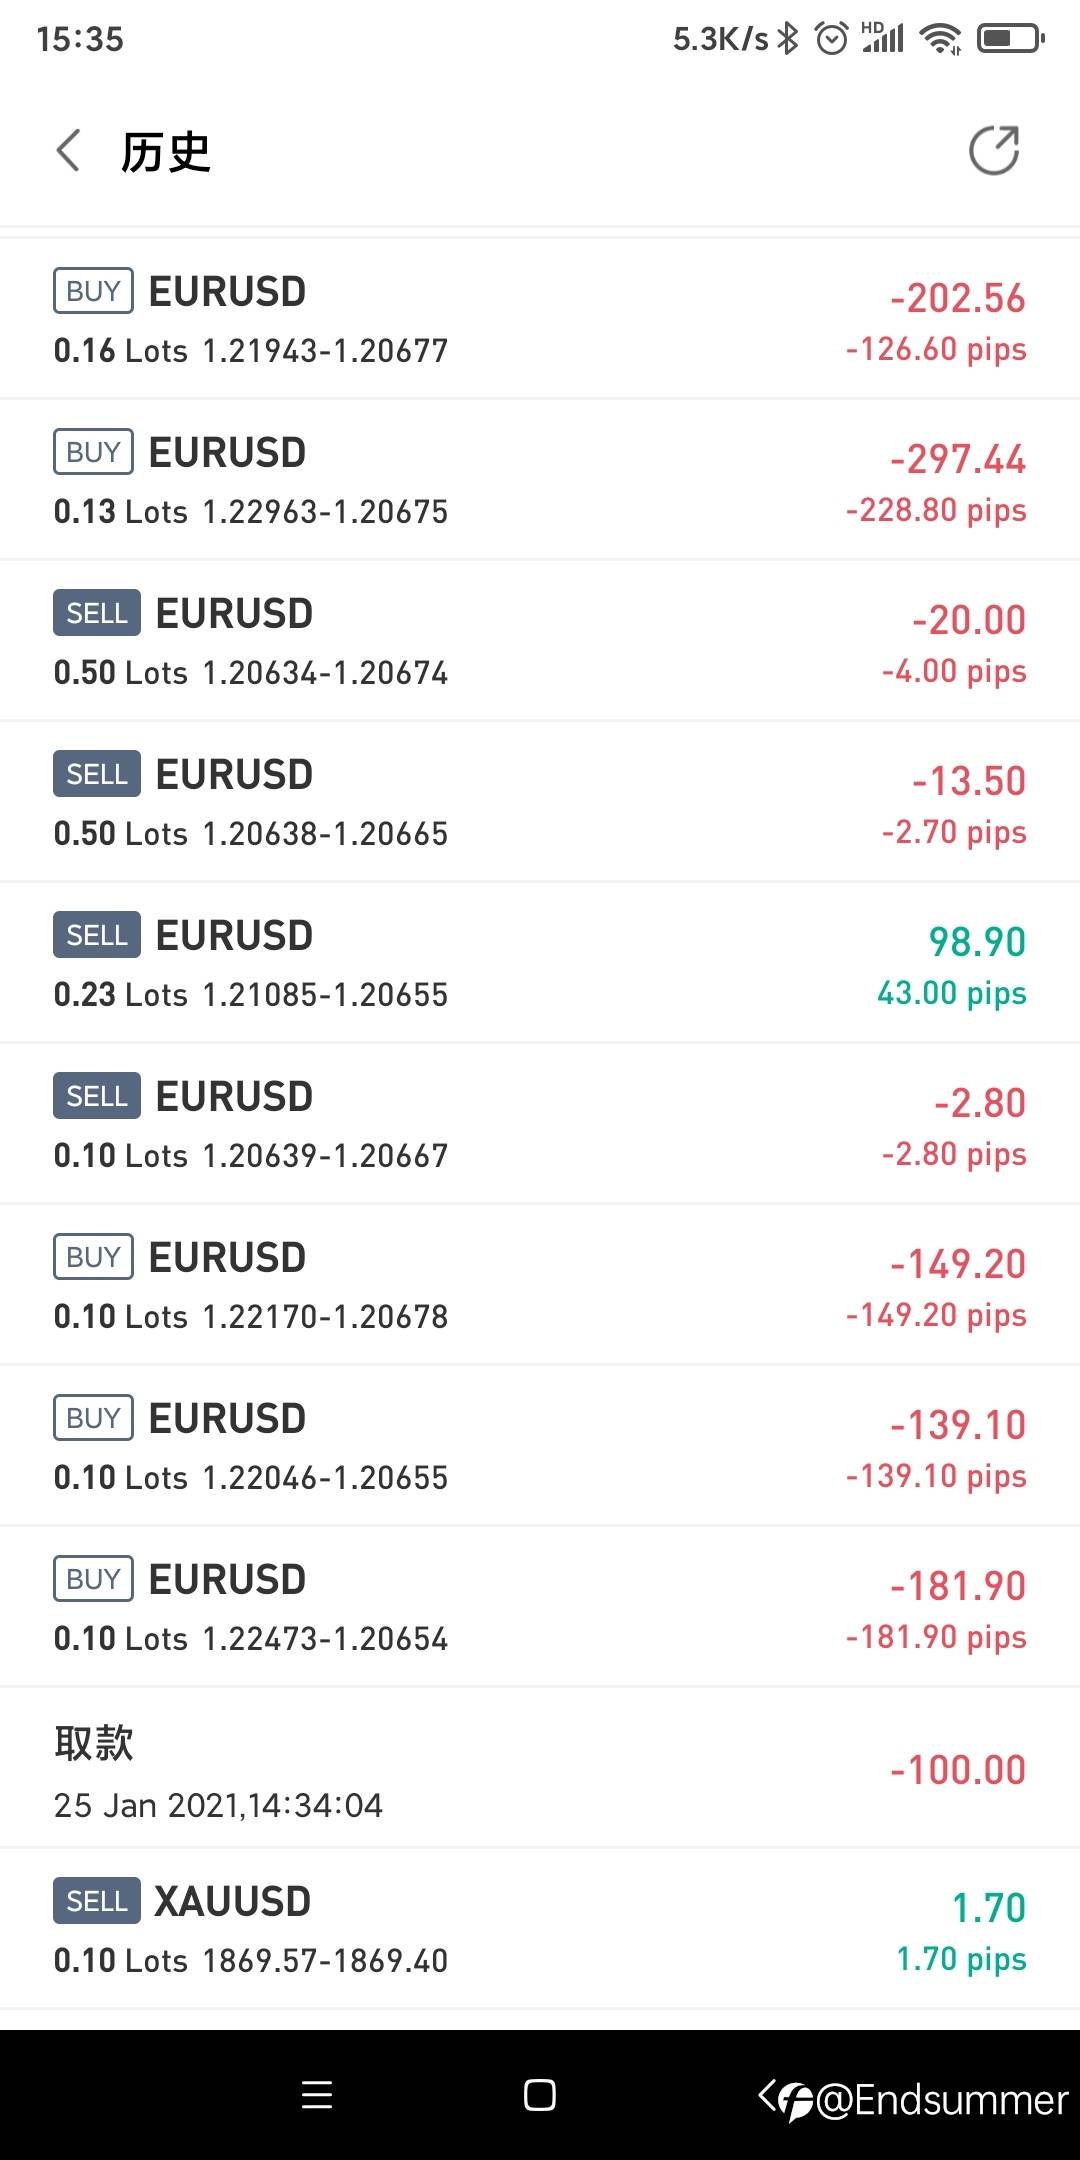Tap the back arrow icon
Viewport: 1080px width, 2160px height.
pos(68,152)
